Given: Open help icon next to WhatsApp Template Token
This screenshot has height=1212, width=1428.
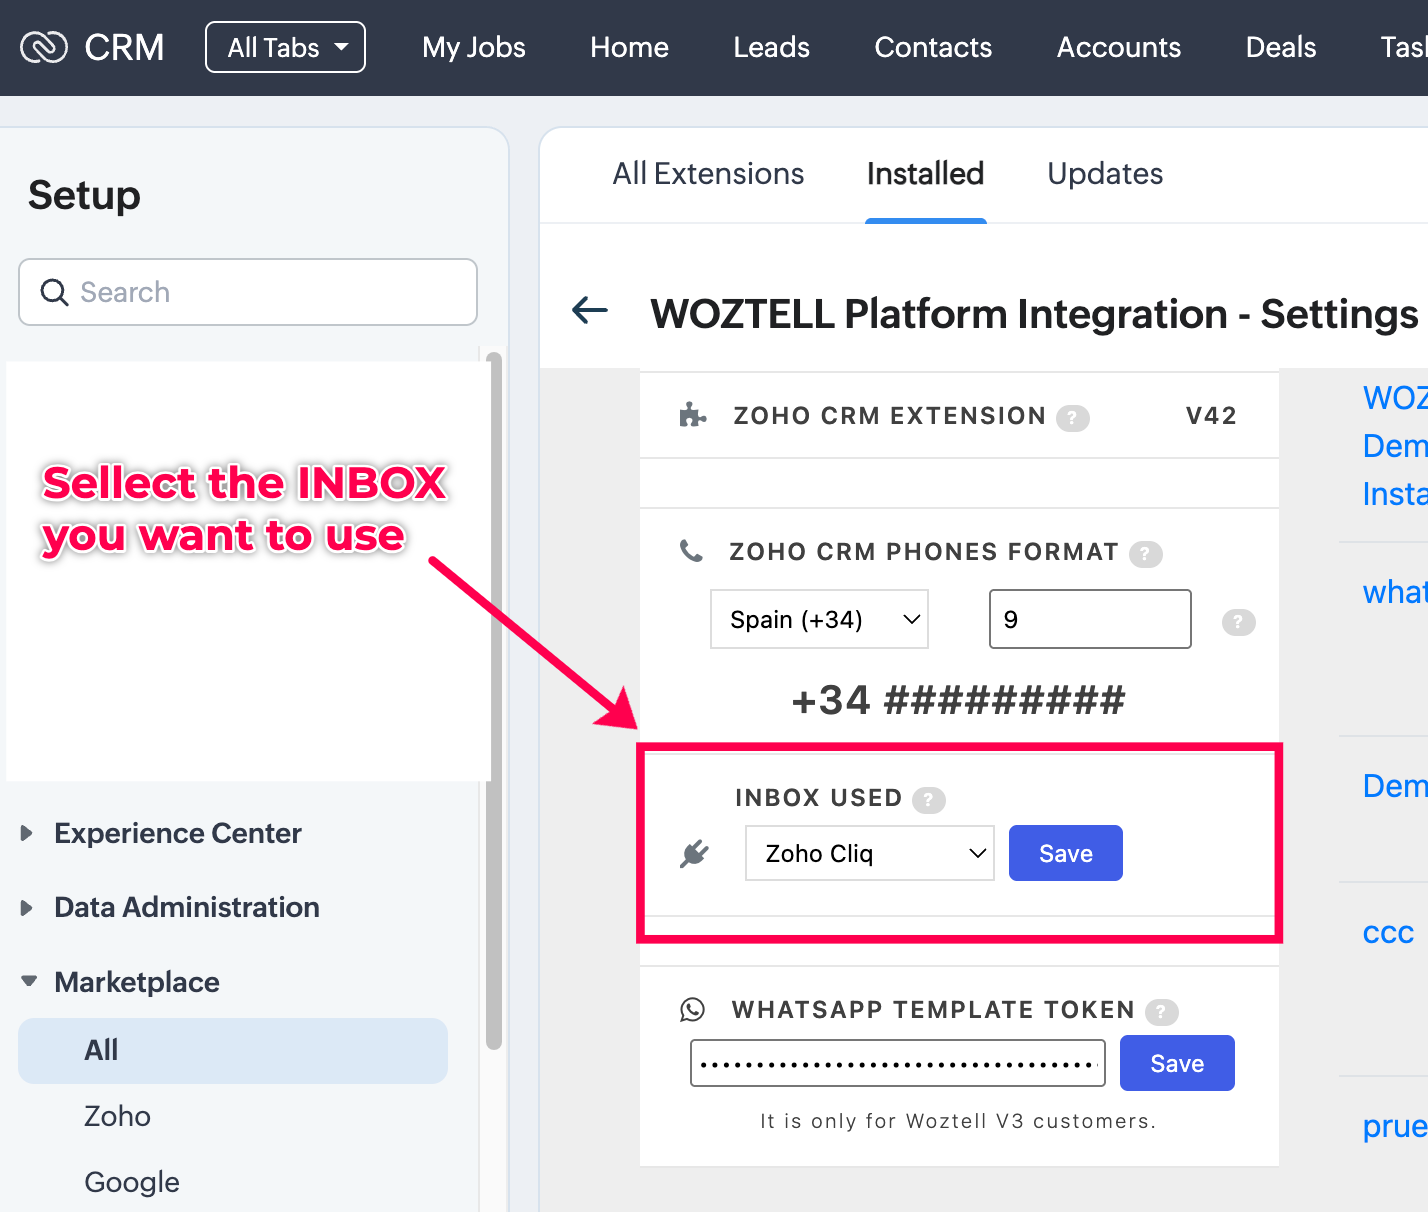Looking at the screenshot, I should [1162, 1012].
